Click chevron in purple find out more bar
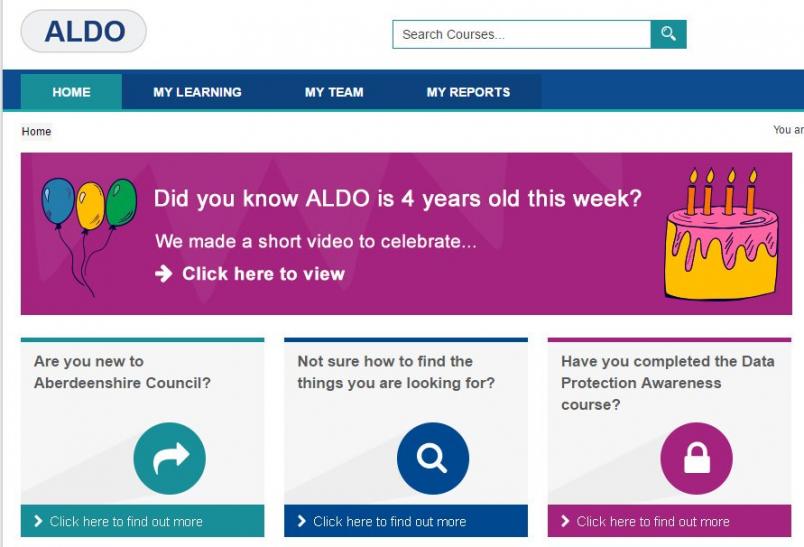804x547 pixels. (x=565, y=521)
